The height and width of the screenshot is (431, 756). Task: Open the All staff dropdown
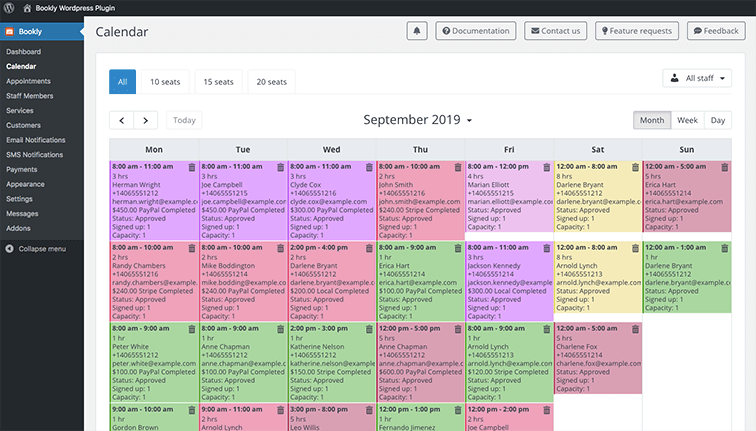click(697, 78)
